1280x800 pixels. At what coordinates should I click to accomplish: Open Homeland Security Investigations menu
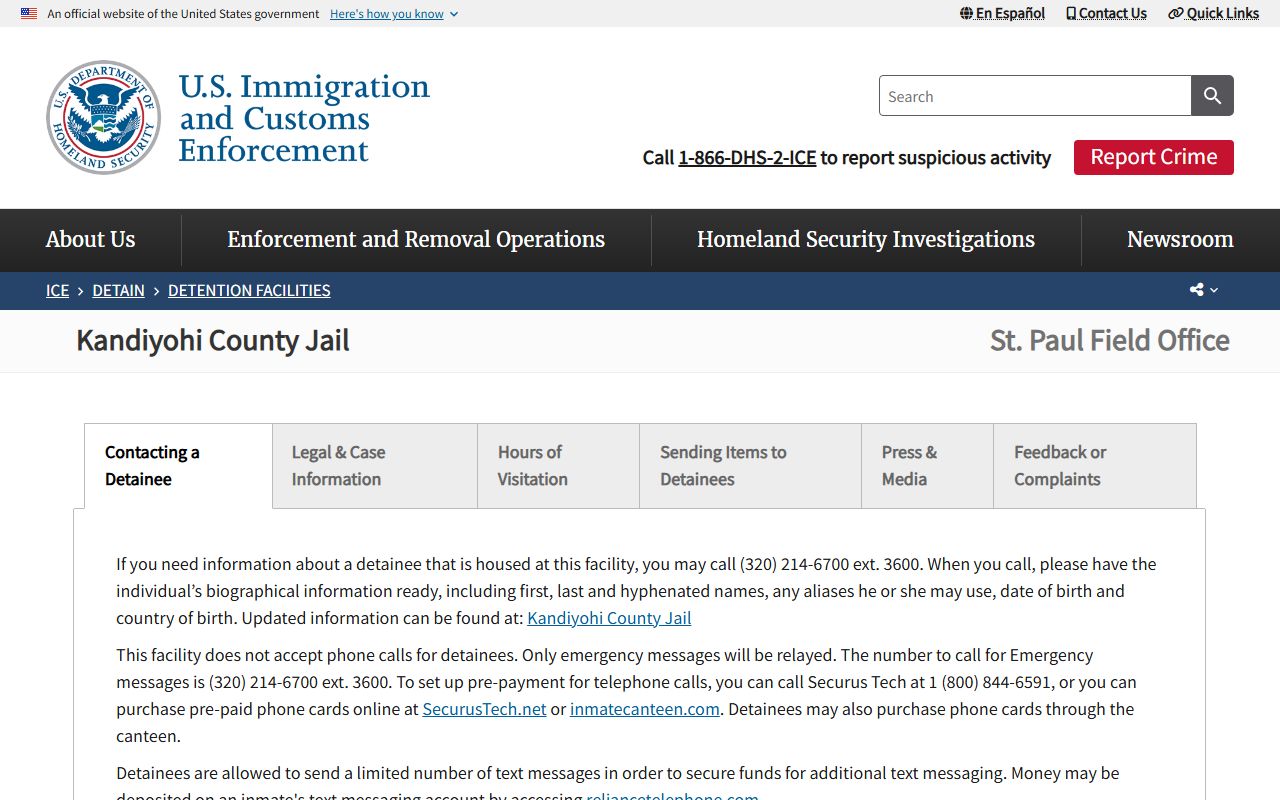(866, 240)
